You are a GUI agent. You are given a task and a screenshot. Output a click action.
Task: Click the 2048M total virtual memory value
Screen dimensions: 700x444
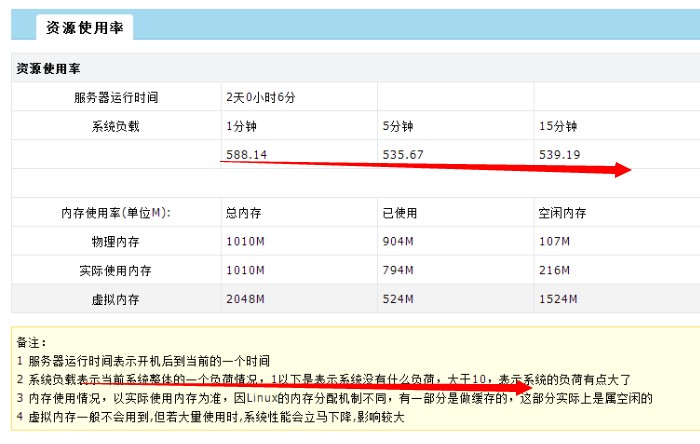(x=245, y=299)
